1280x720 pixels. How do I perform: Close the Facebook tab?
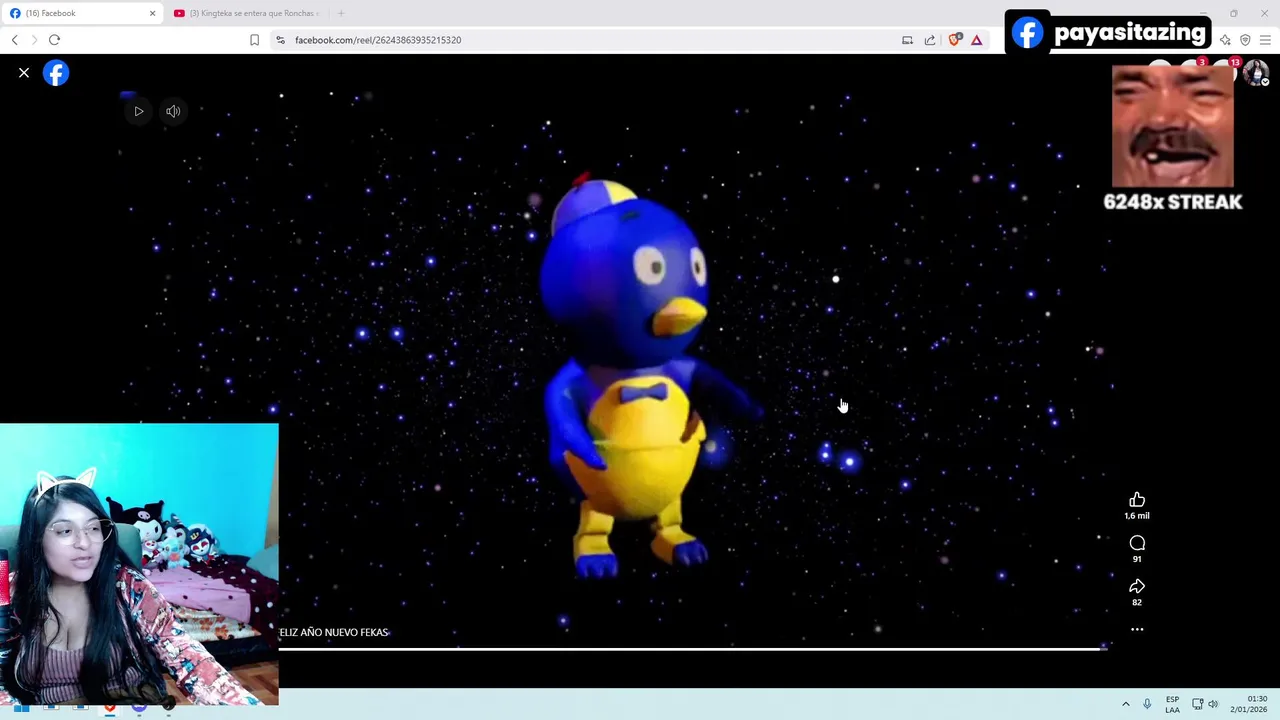click(152, 13)
